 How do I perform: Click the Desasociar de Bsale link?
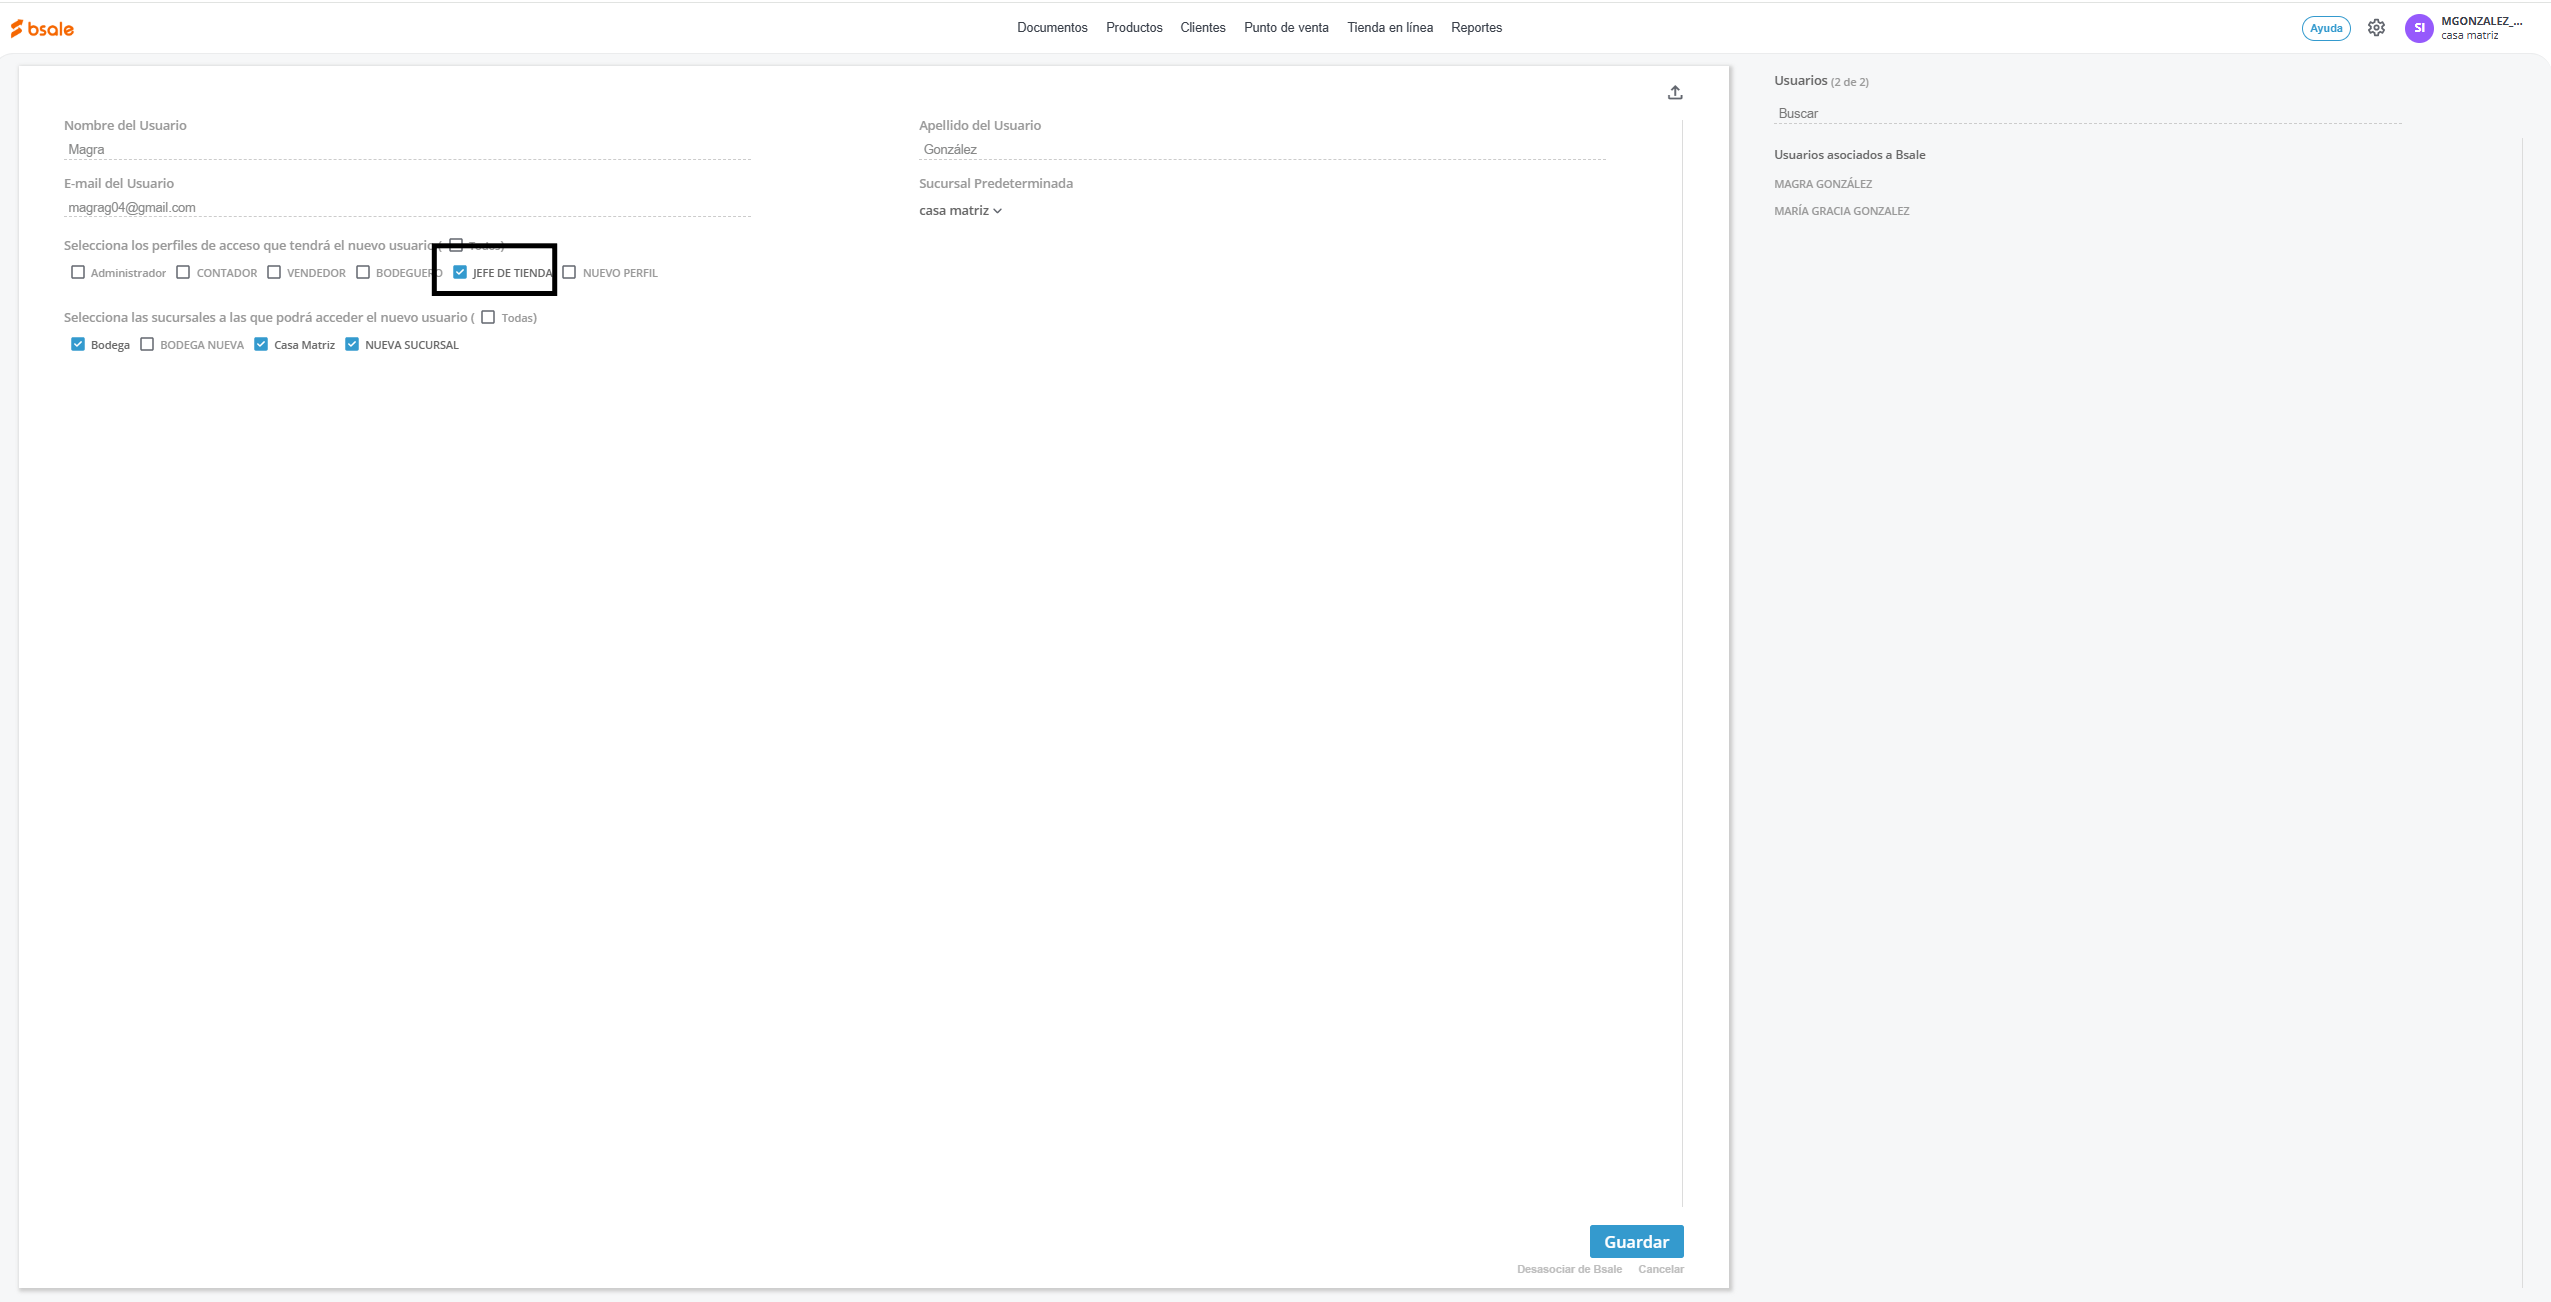click(1569, 1269)
